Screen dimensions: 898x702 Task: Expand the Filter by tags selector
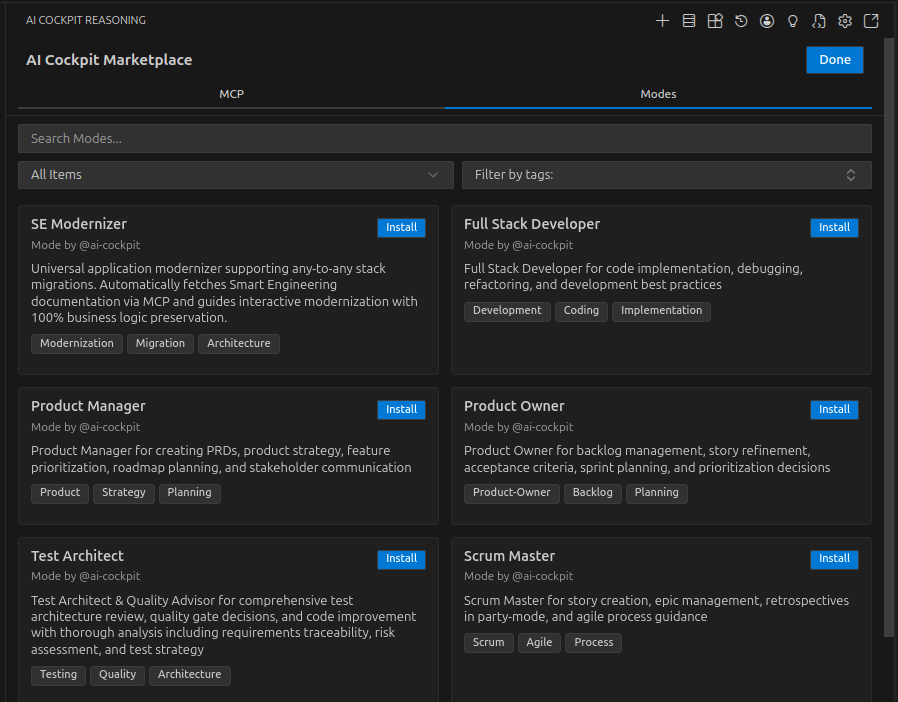tap(667, 174)
